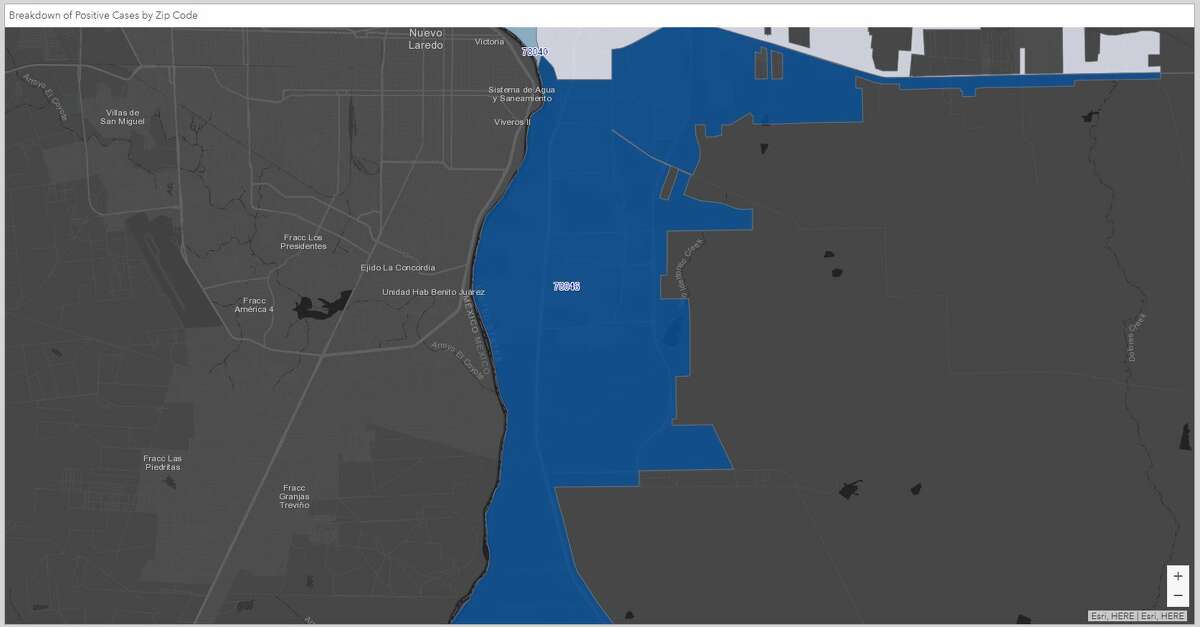The width and height of the screenshot is (1200, 627).
Task: Select the 78045 zip code label
Action: (566, 286)
